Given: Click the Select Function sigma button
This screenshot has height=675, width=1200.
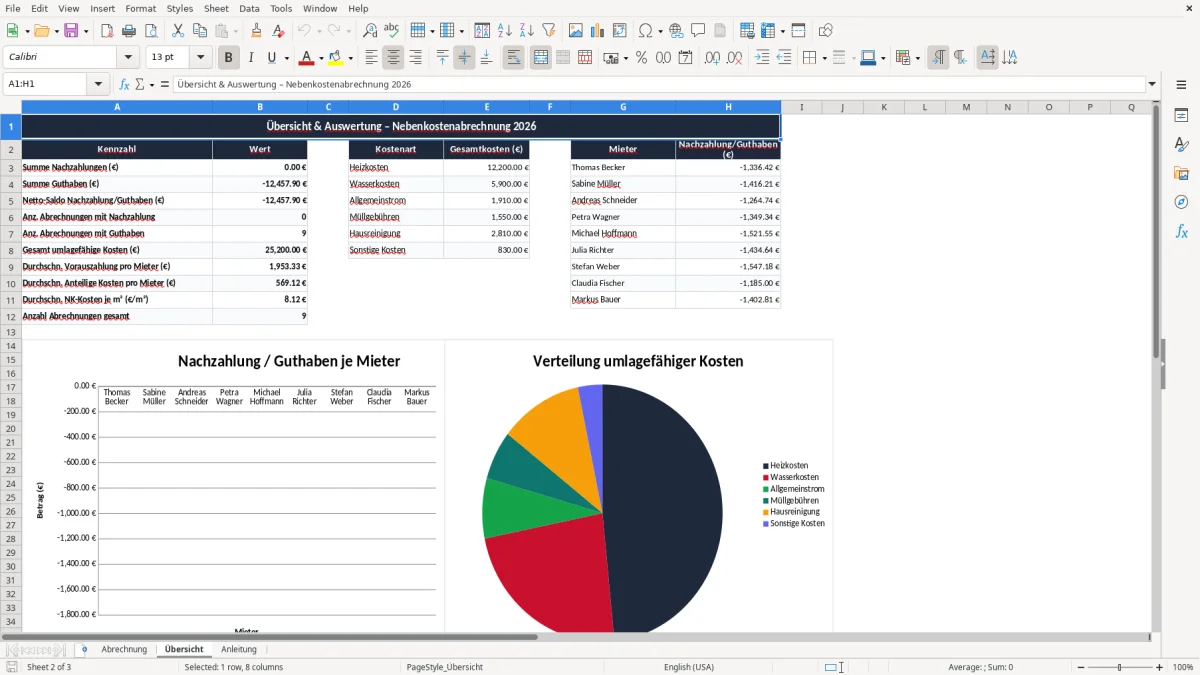Looking at the screenshot, I should [139, 84].
